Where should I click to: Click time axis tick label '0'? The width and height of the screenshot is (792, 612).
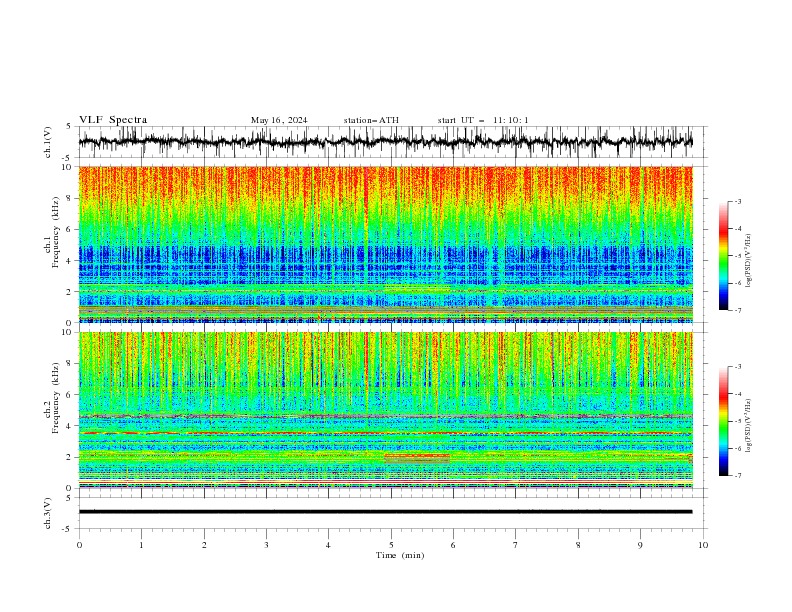79,545
